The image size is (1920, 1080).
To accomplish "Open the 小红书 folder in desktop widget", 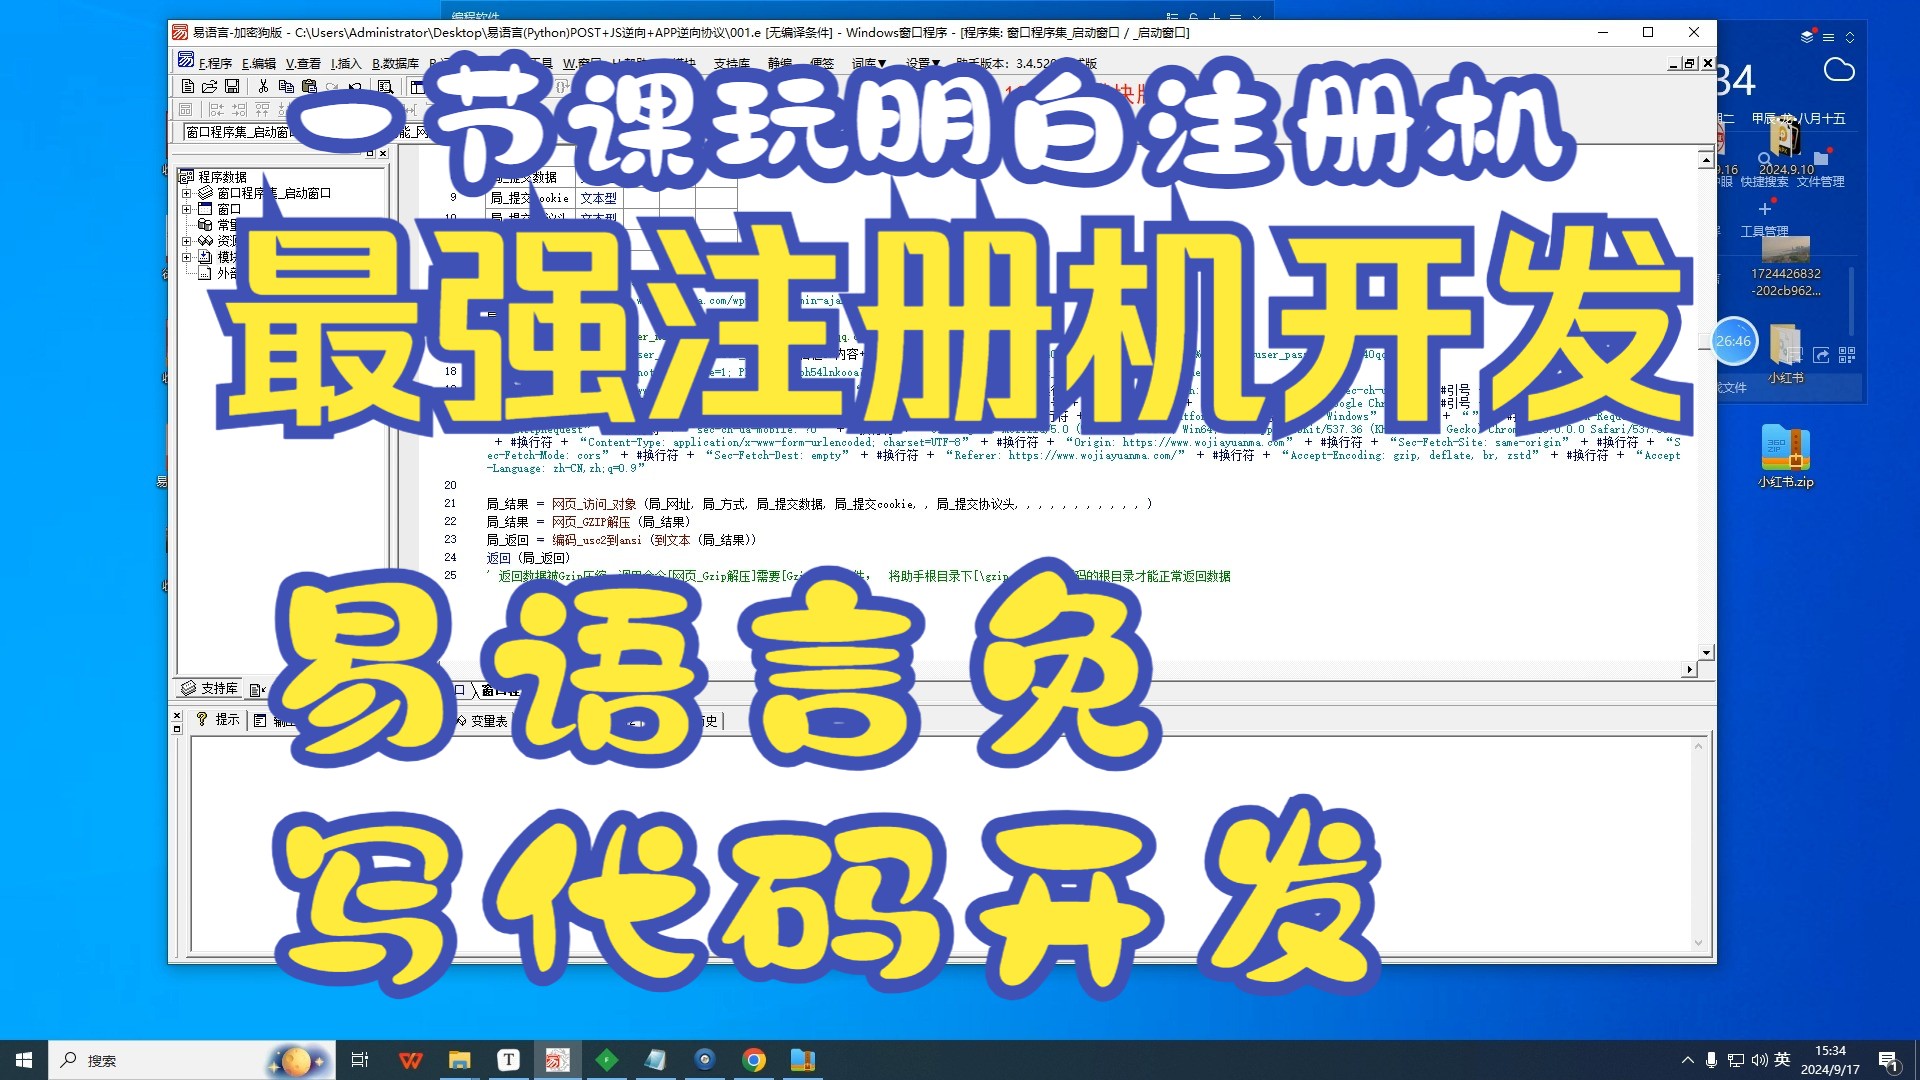I will tap(1786, 354).
